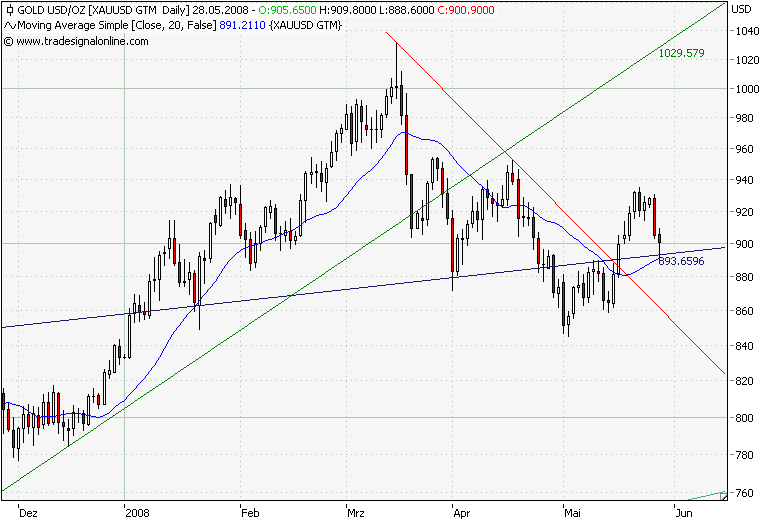Click the Moving Average Simple [Close, 20, False] legend
The height and width of the screenshot is (520, 769).
point(117,25)
